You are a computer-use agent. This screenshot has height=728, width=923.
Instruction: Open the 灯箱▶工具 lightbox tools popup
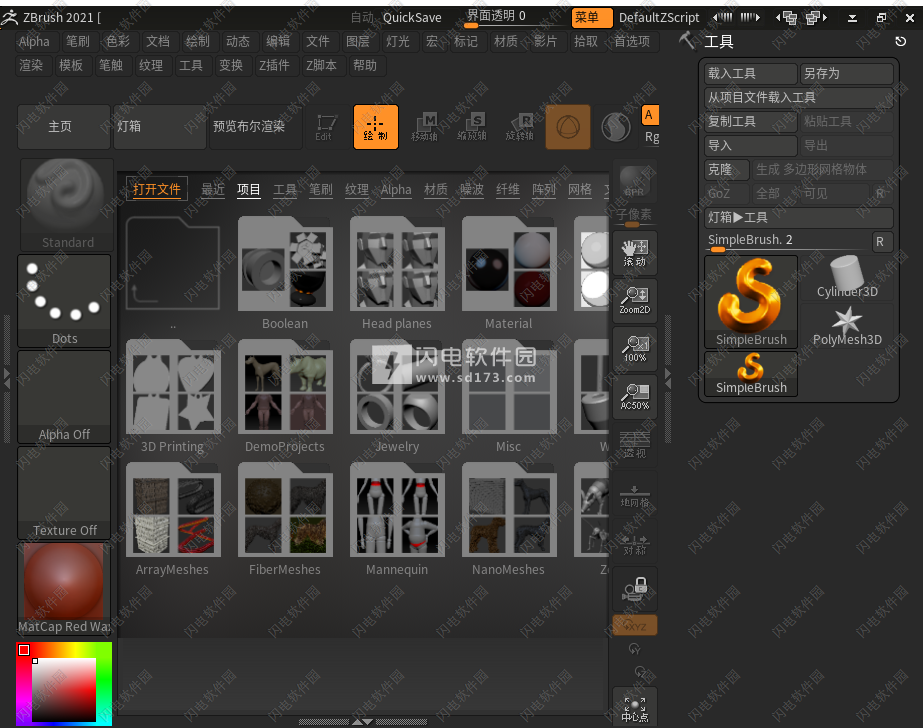799,218
